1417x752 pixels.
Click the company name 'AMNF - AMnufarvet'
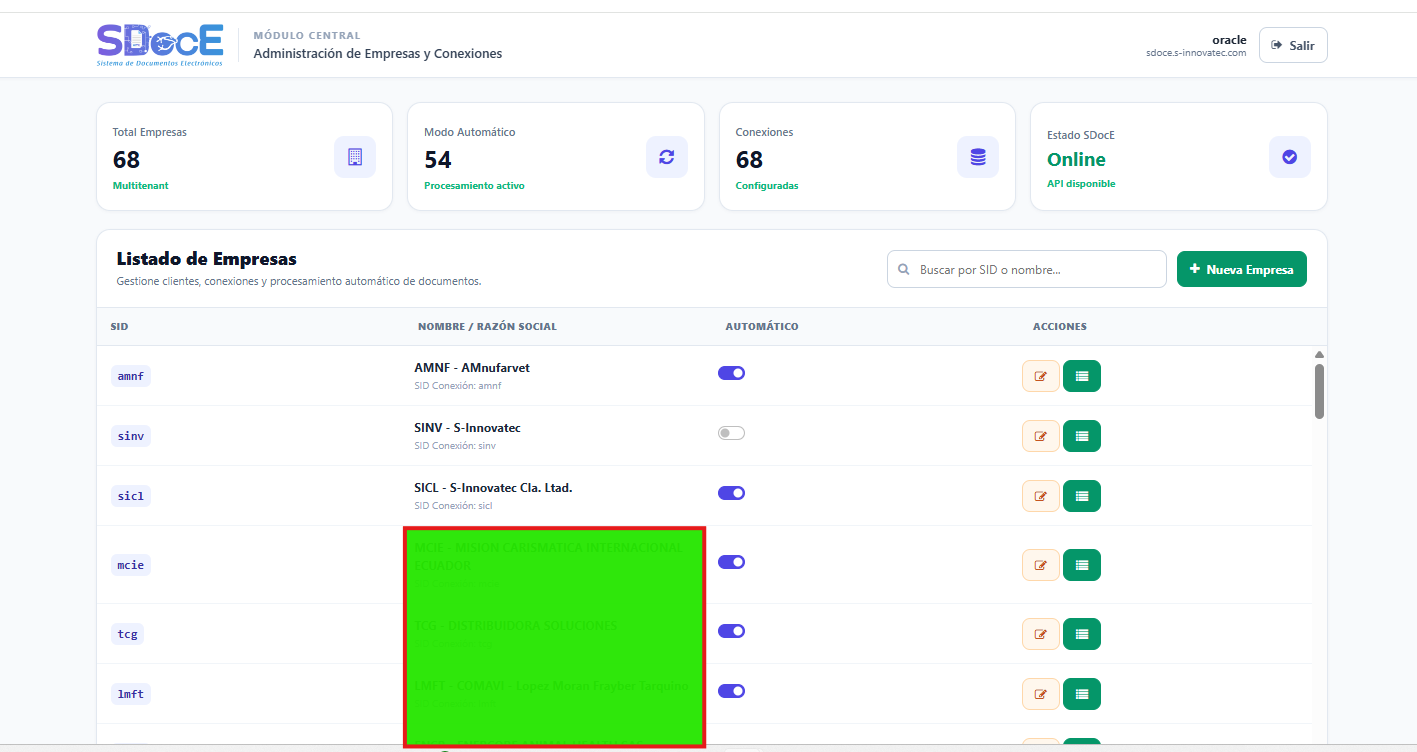click(472, 368)
